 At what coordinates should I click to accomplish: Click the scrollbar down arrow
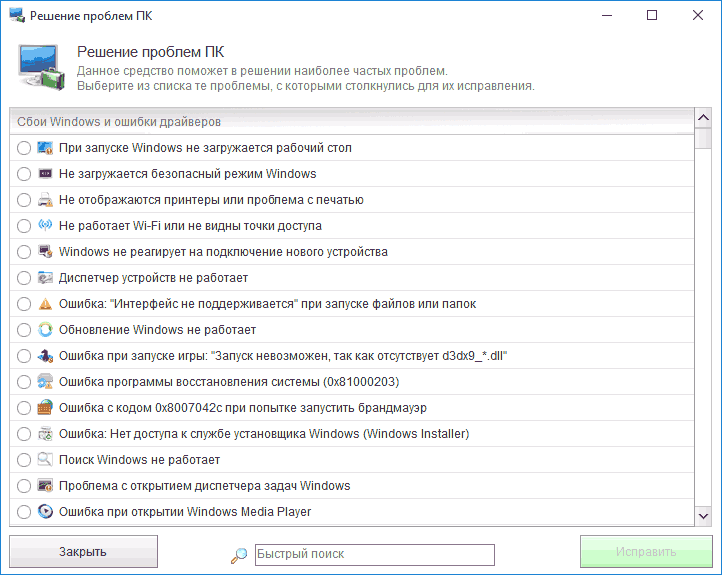703,516
